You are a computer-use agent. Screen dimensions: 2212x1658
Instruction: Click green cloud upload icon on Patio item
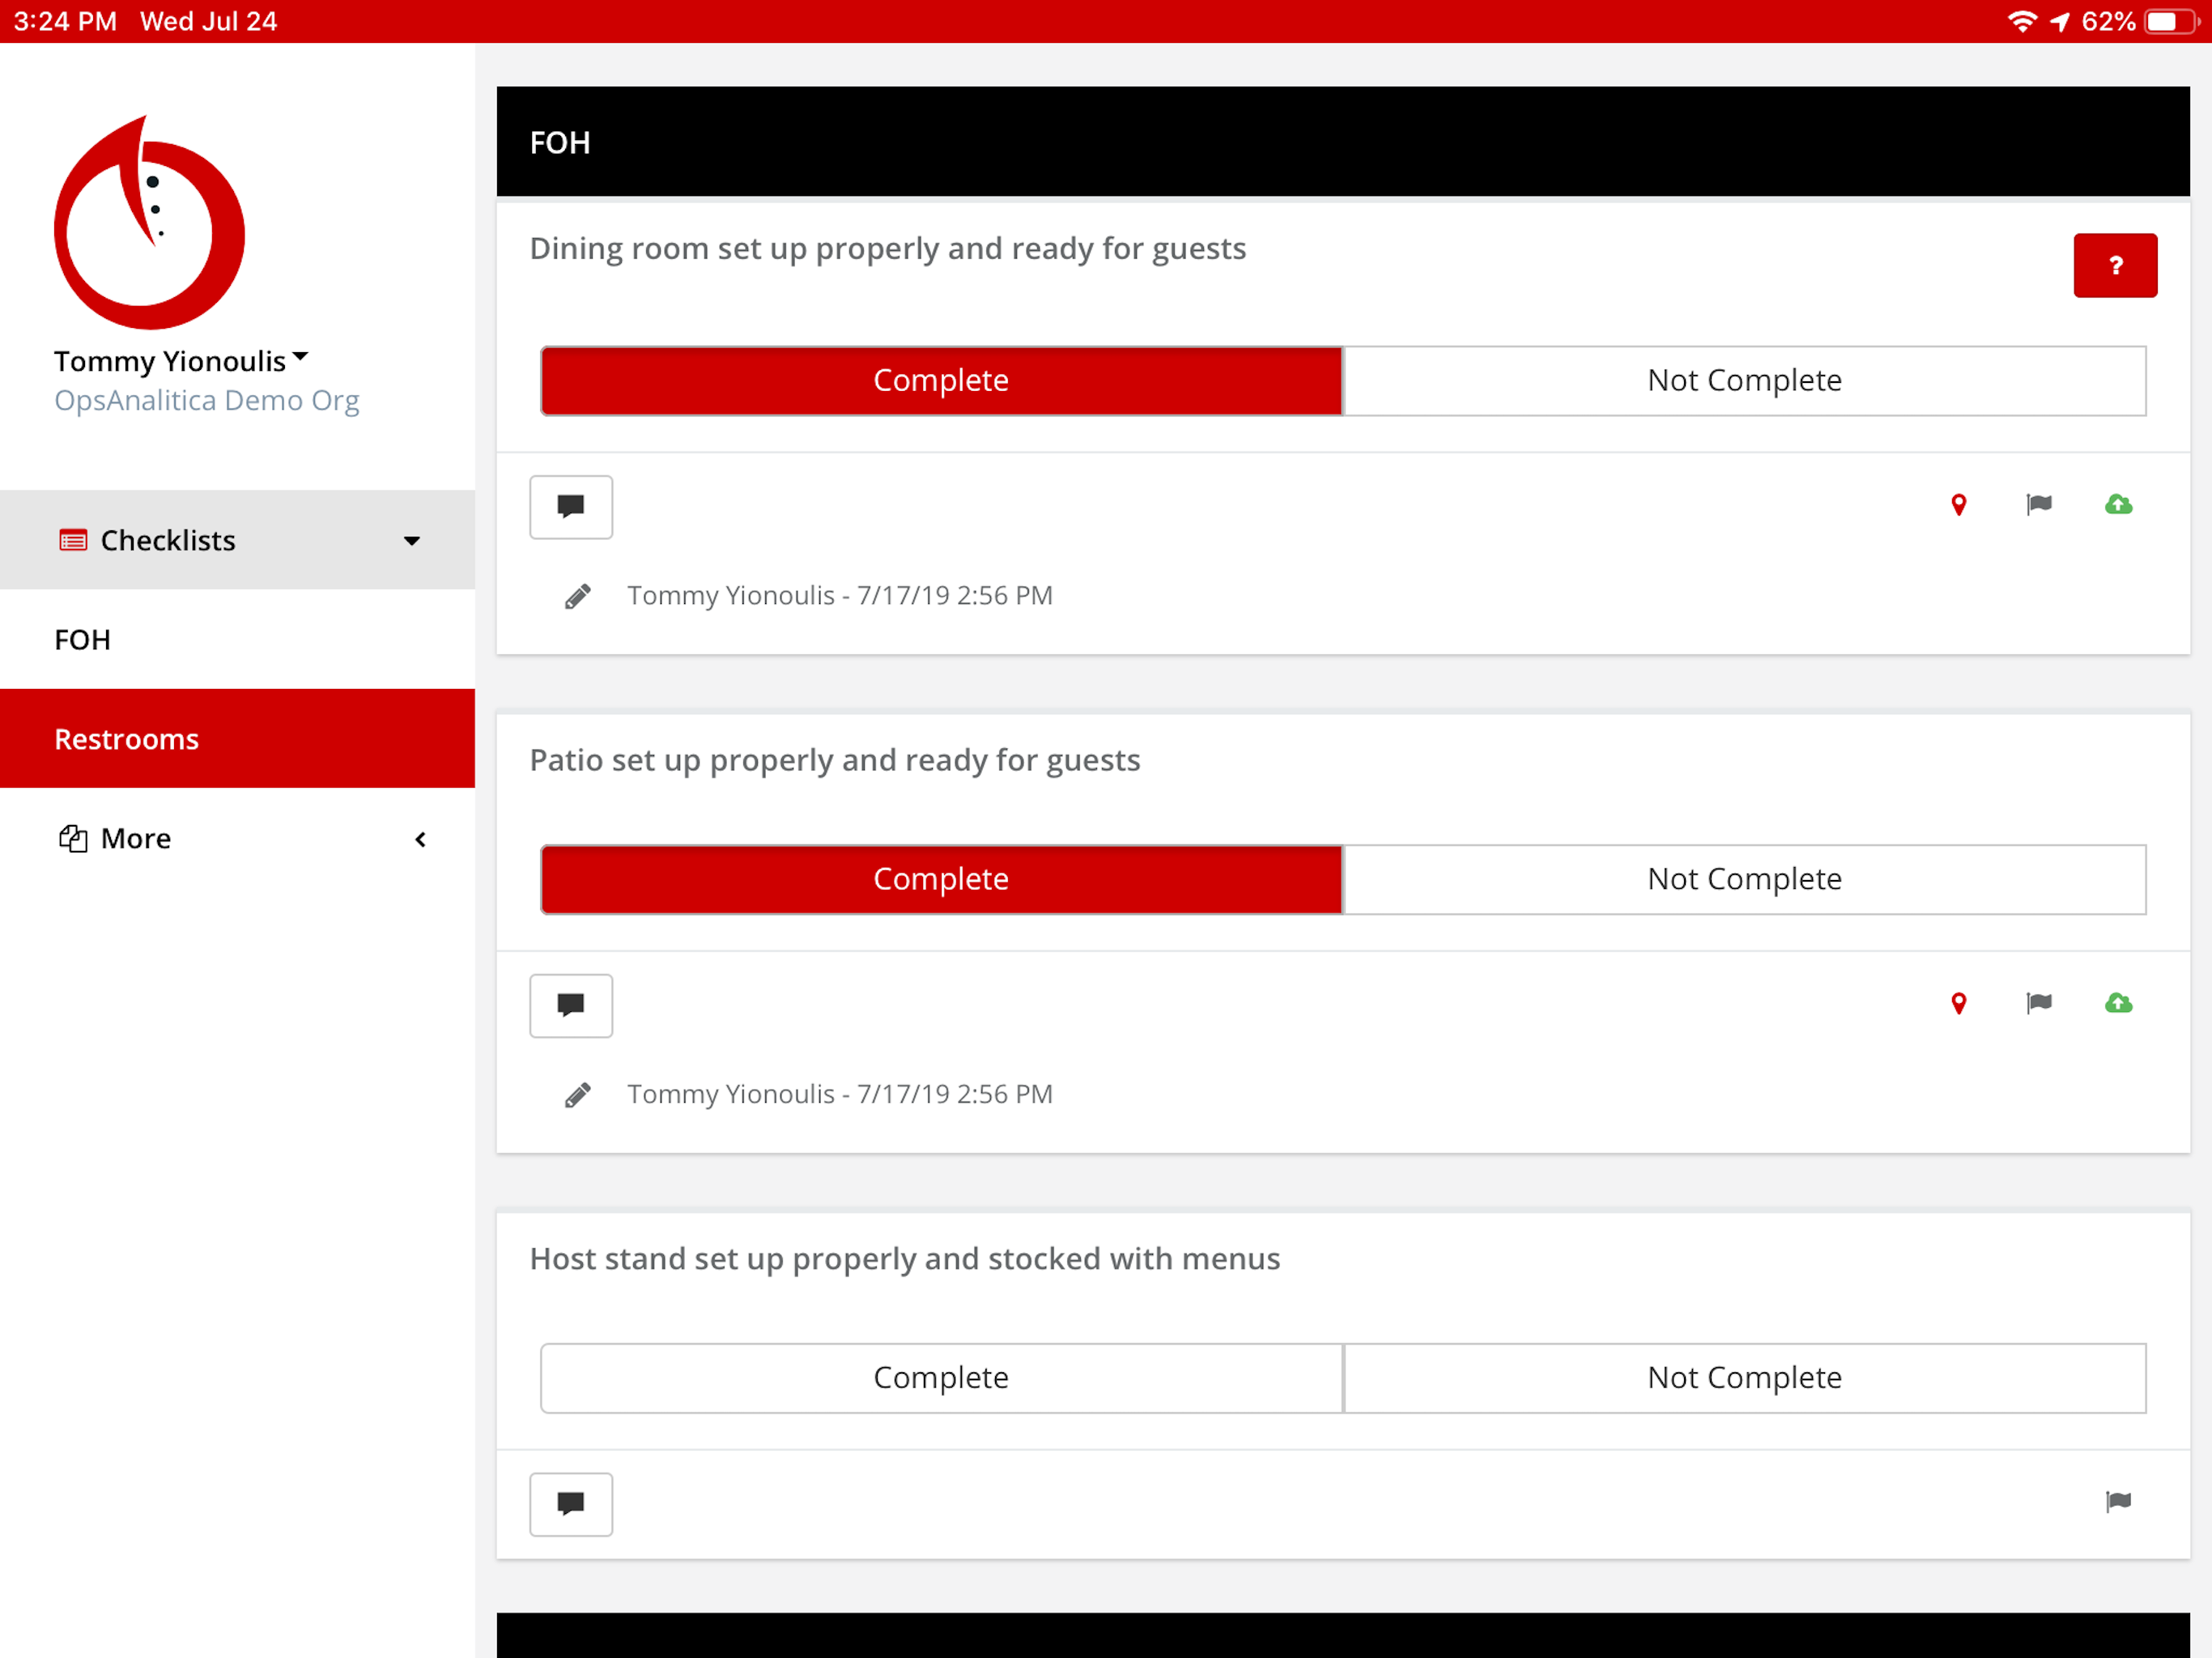click(x=2117, y=1003)
